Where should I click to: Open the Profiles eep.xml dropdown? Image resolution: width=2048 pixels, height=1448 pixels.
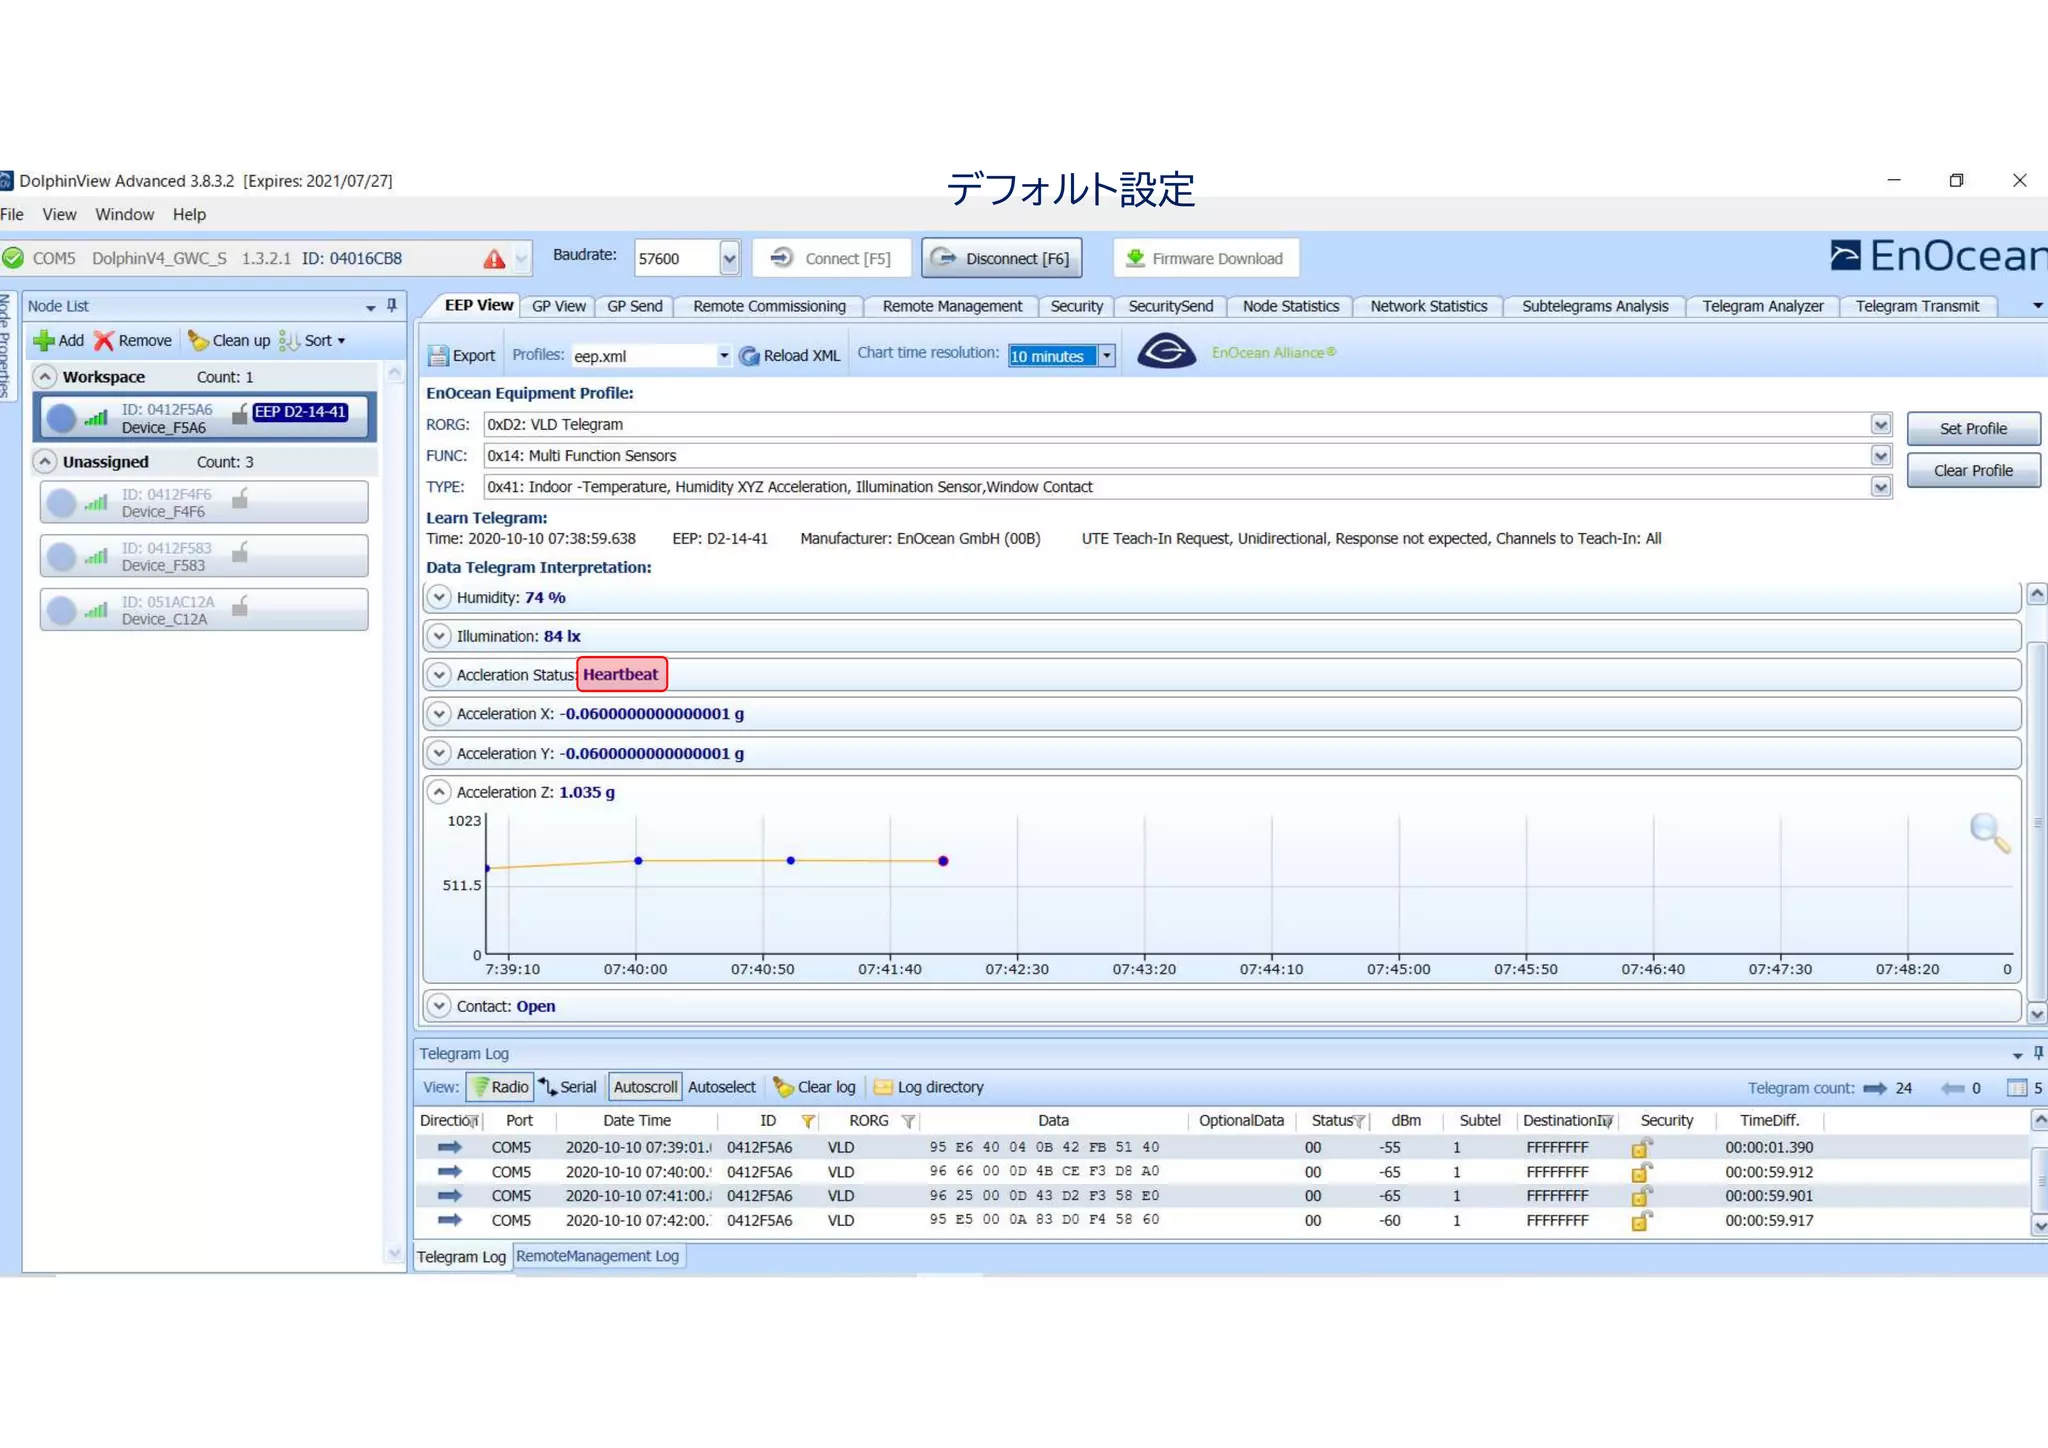[x=723, y=356]
